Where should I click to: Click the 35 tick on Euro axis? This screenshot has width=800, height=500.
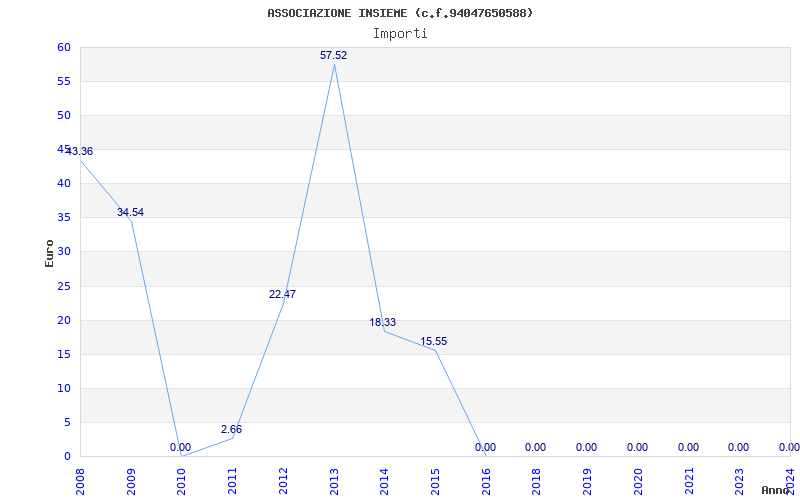coord(64,217)
